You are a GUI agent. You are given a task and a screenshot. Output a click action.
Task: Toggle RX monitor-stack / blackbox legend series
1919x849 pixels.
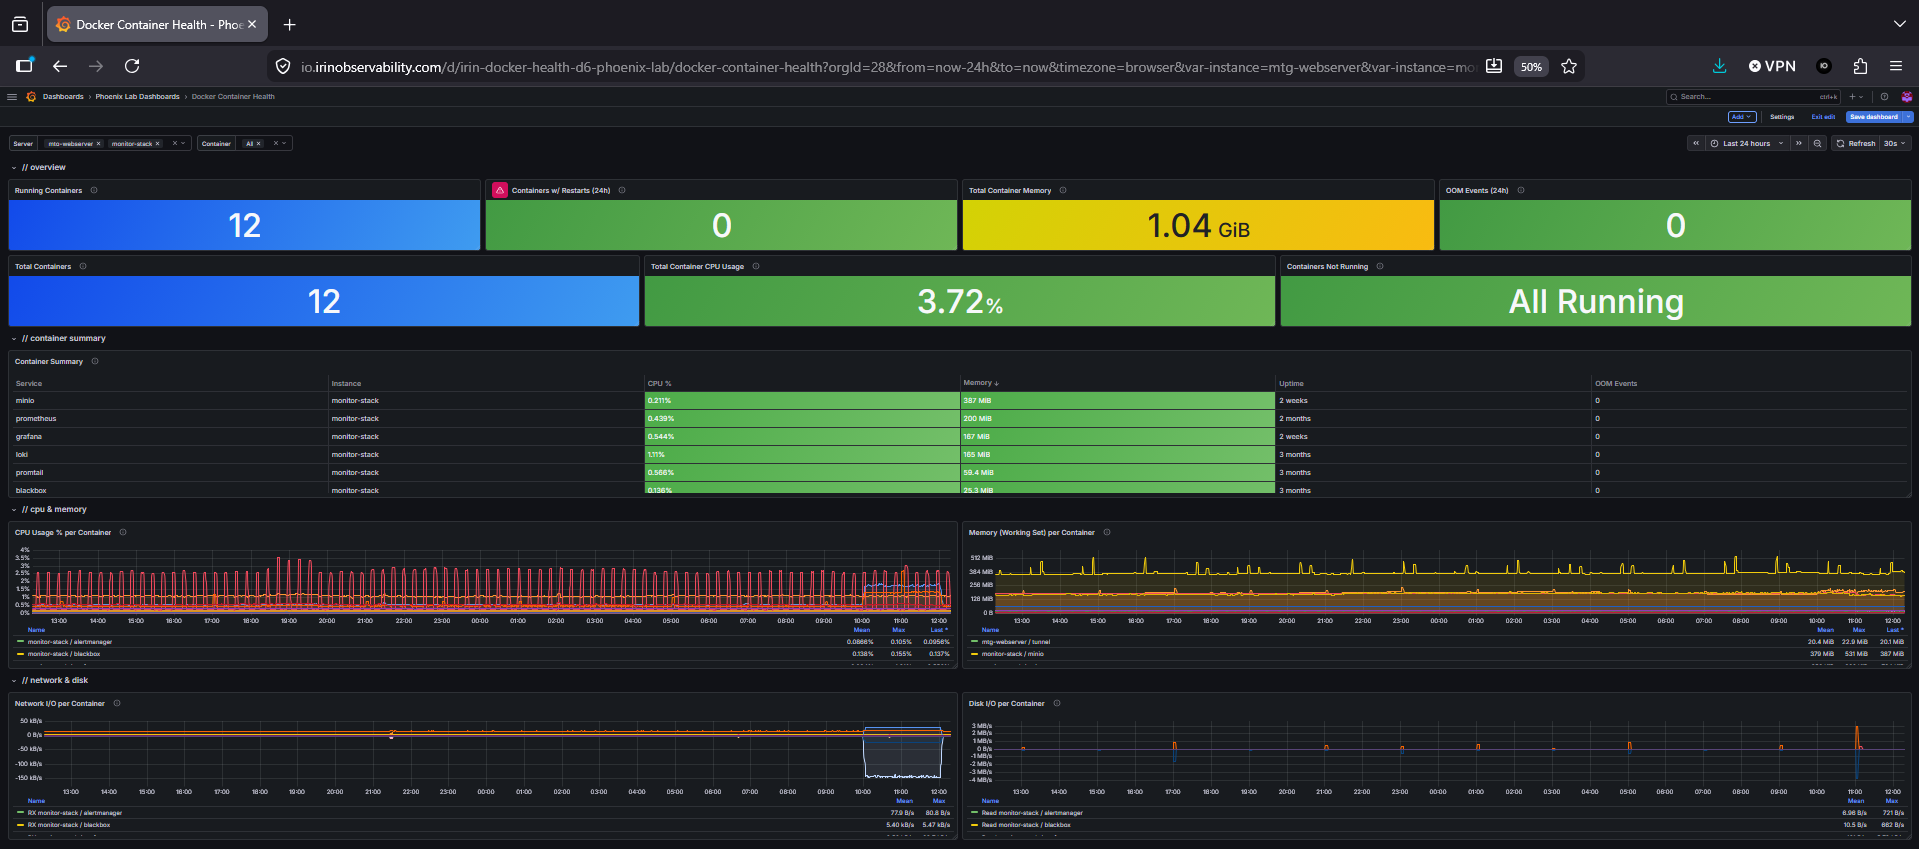point(69,825)
